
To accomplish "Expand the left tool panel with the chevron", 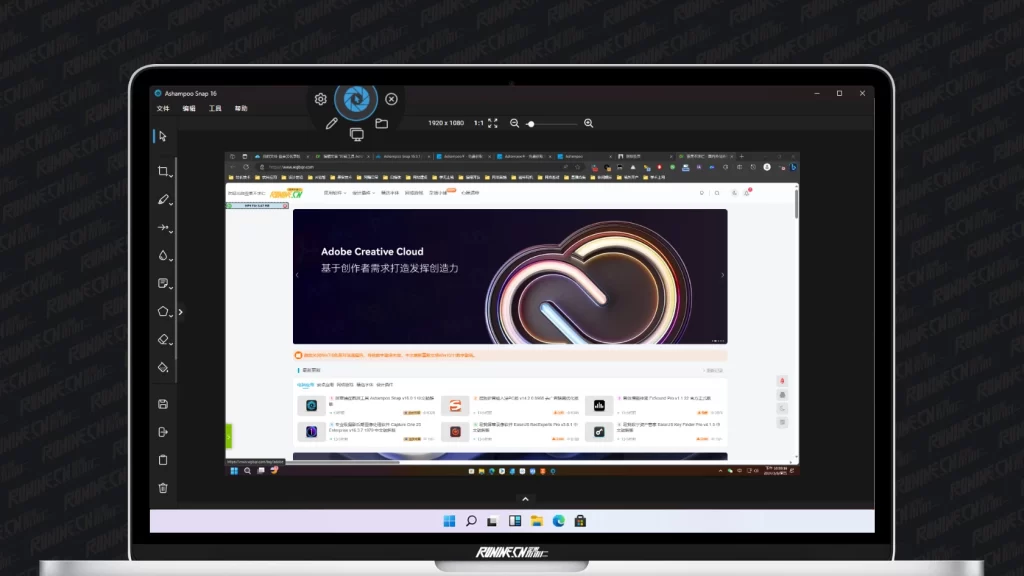I will tap(181, 312).
